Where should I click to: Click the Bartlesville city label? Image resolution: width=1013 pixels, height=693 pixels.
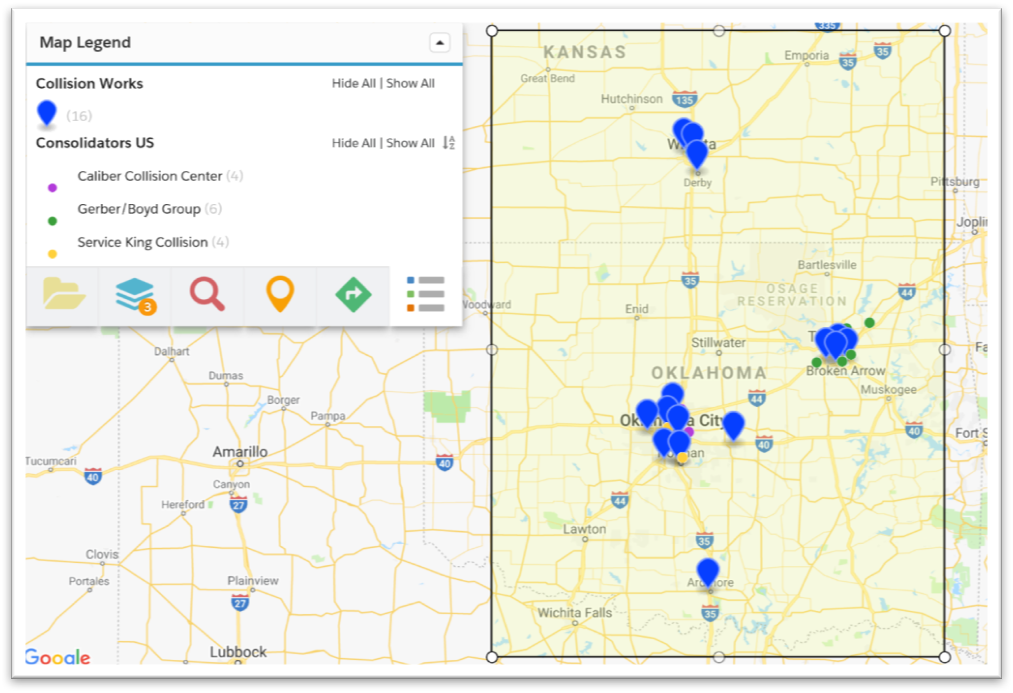pos(827,265)
